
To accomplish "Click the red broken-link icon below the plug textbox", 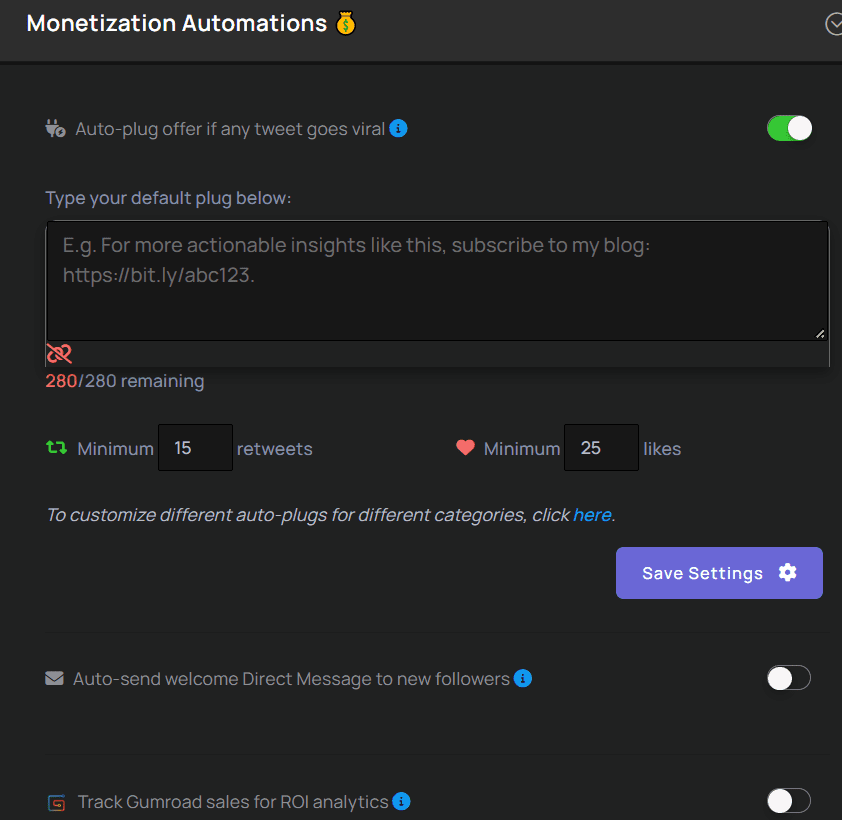I will [x=58, y=353].
